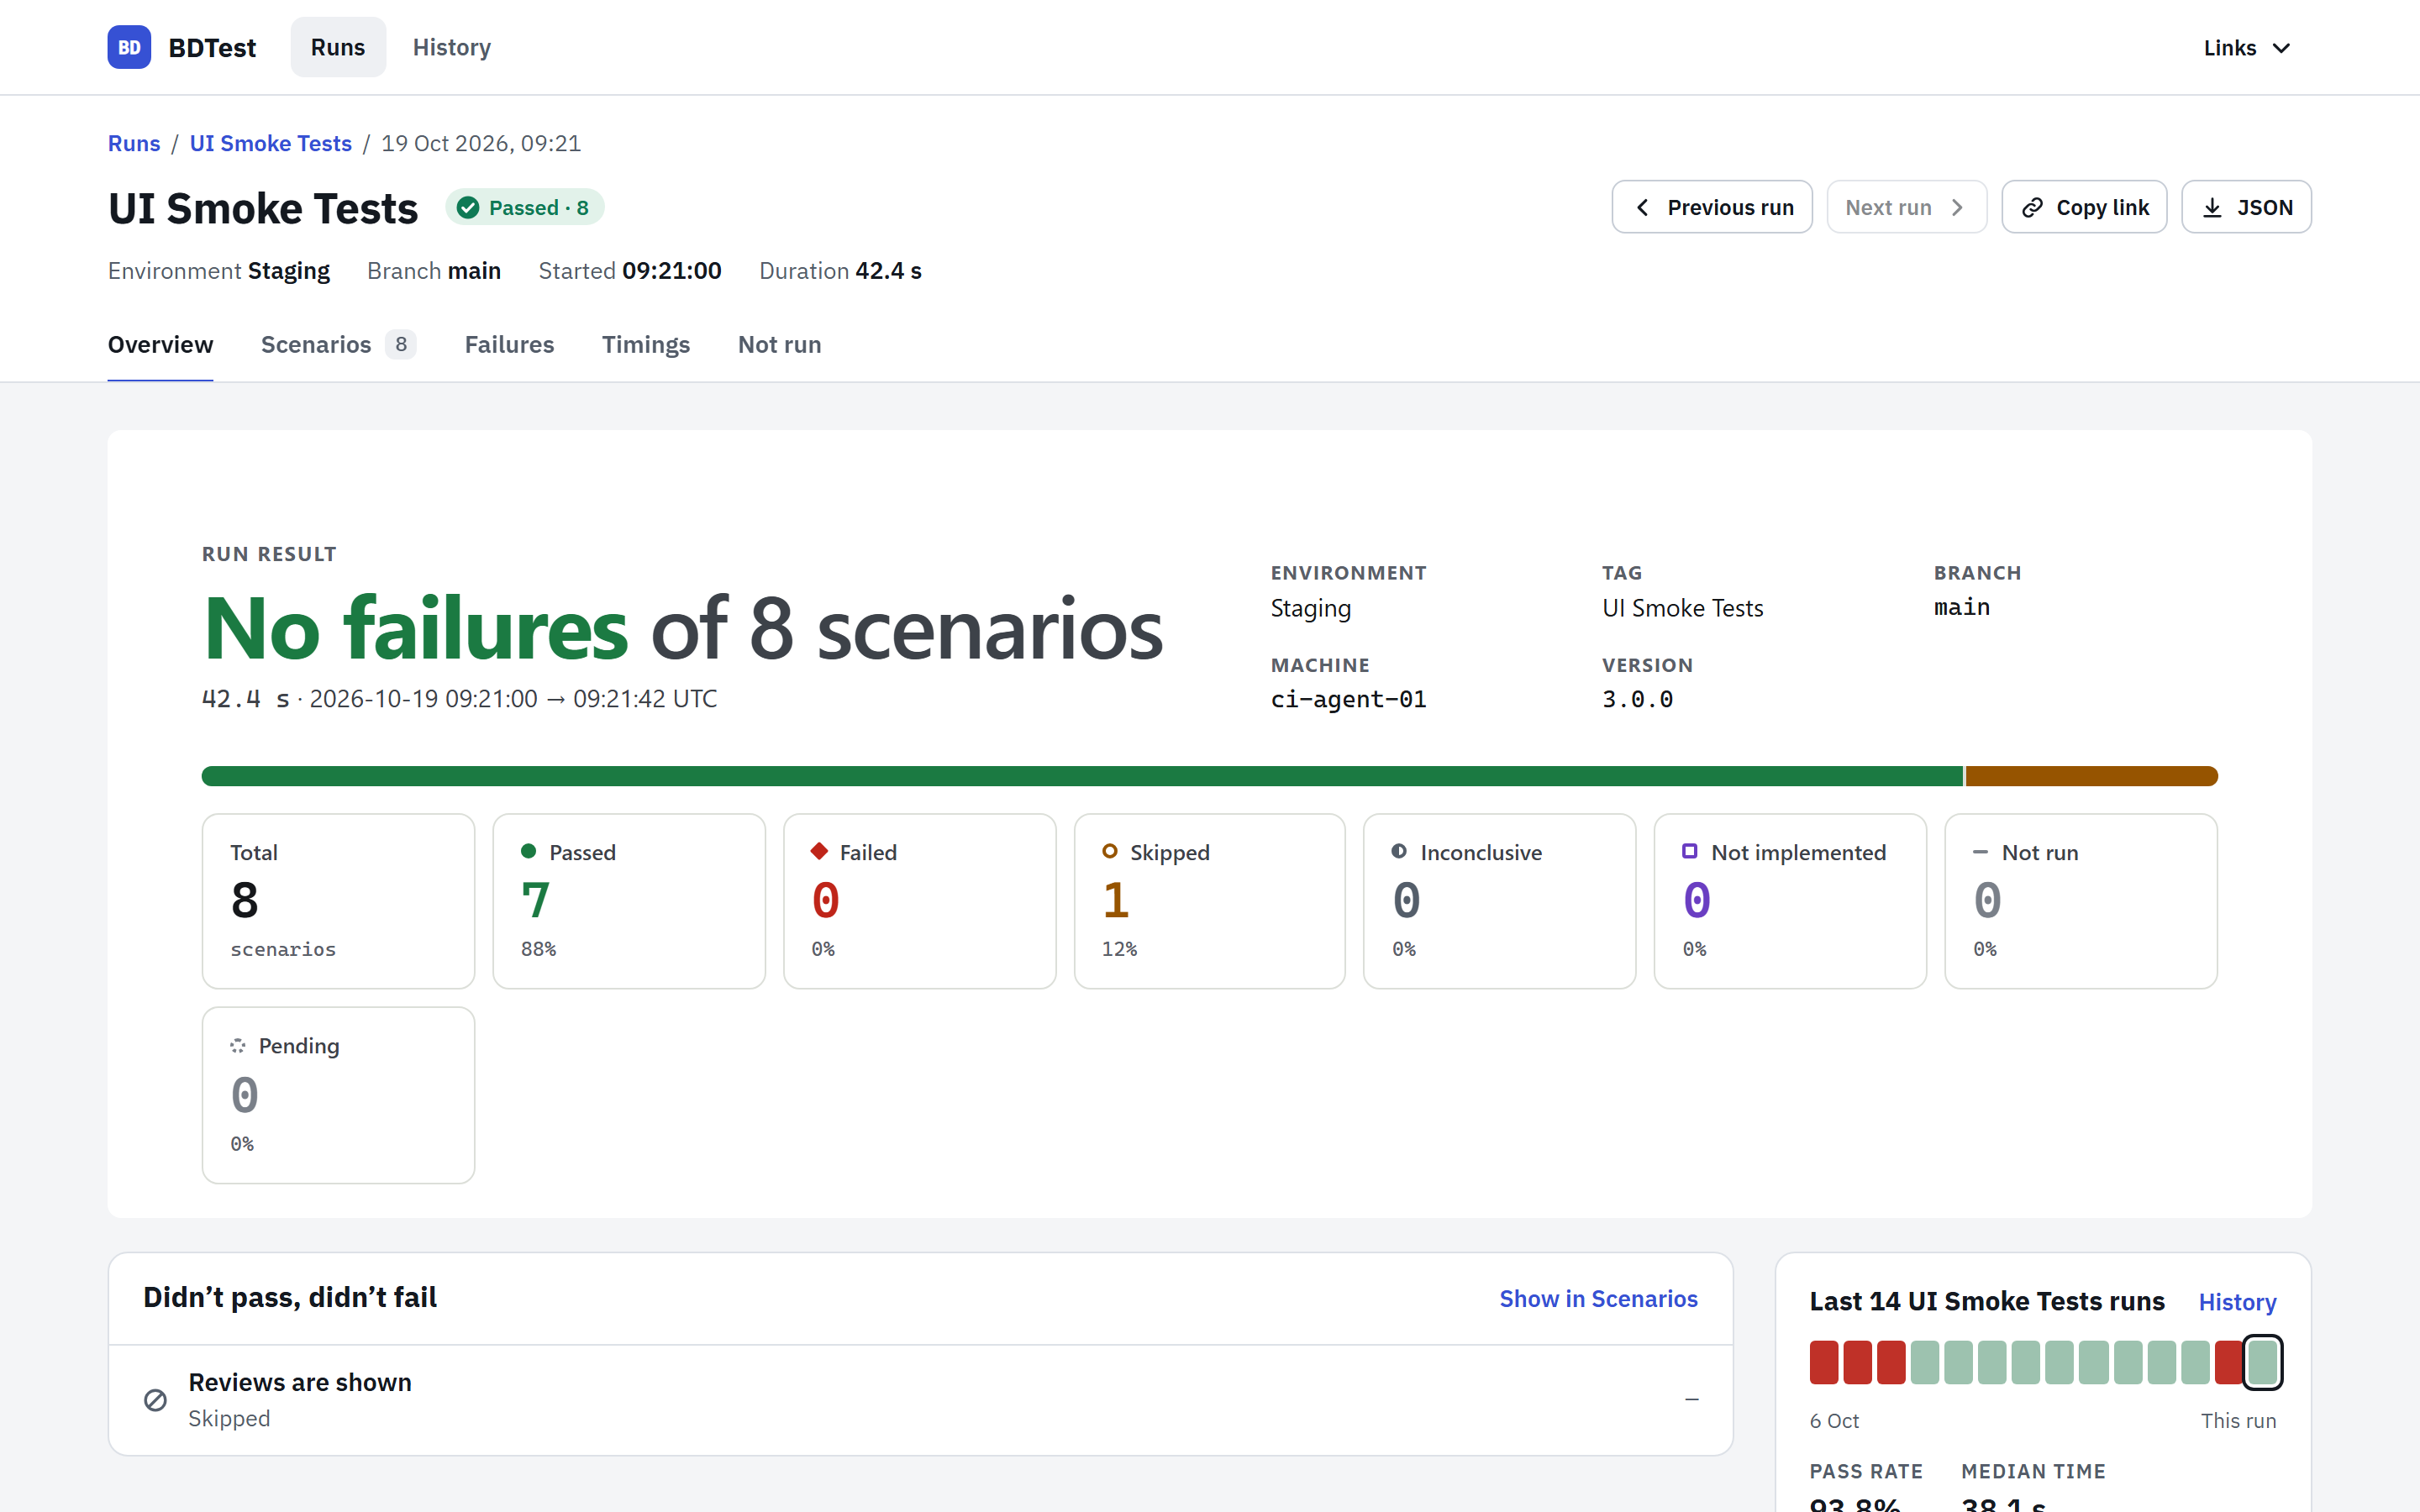Click the purple square Not implemented icon
The image size is (2420, 1512).
point(1690,851)
